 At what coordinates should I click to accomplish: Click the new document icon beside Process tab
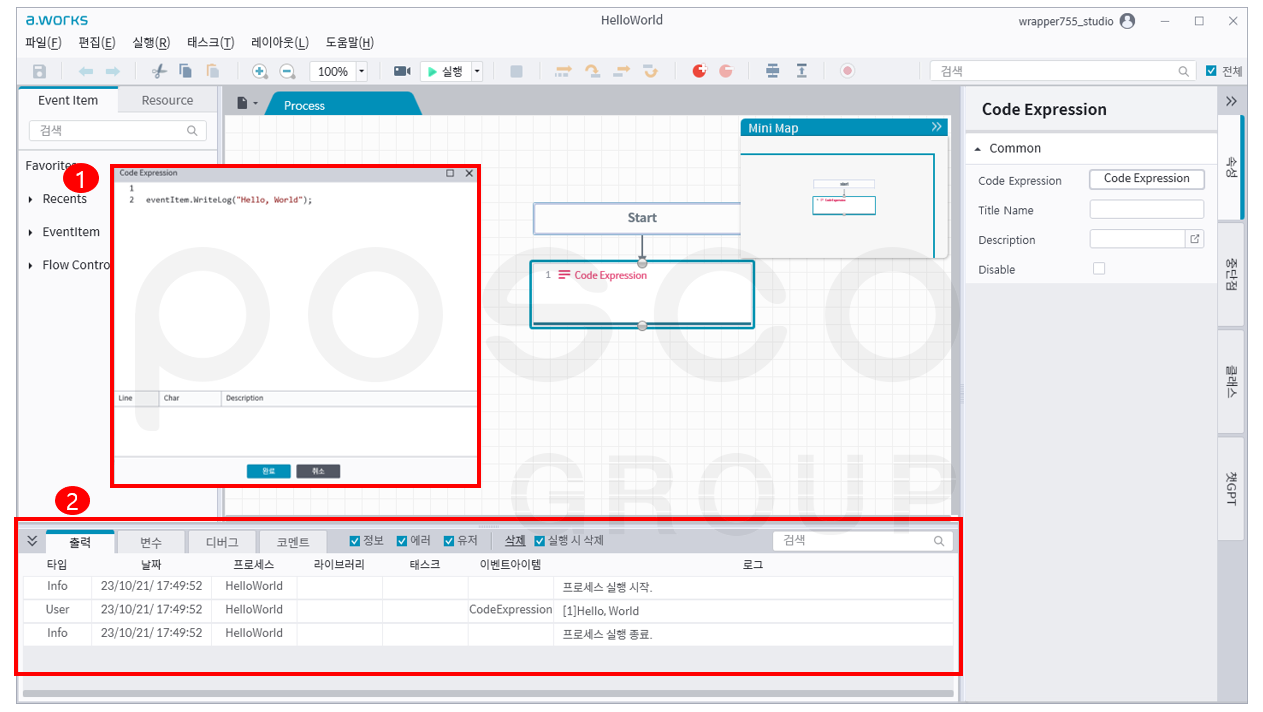click(x=242, y=103)
